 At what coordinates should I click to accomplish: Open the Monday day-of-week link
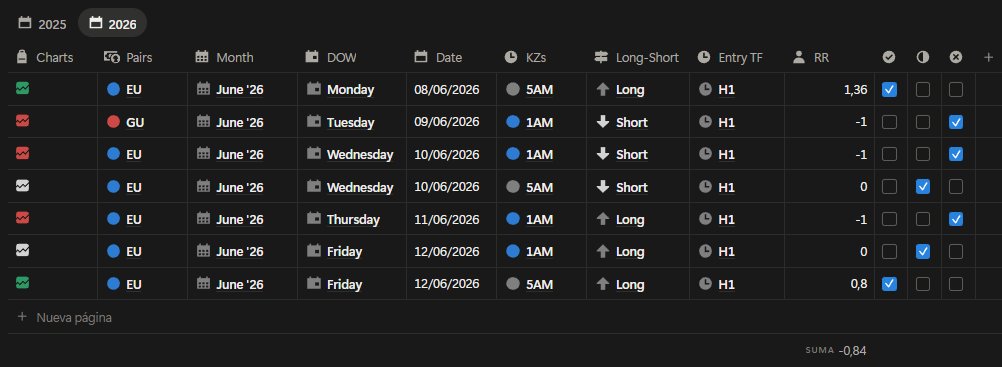point(350,90)
